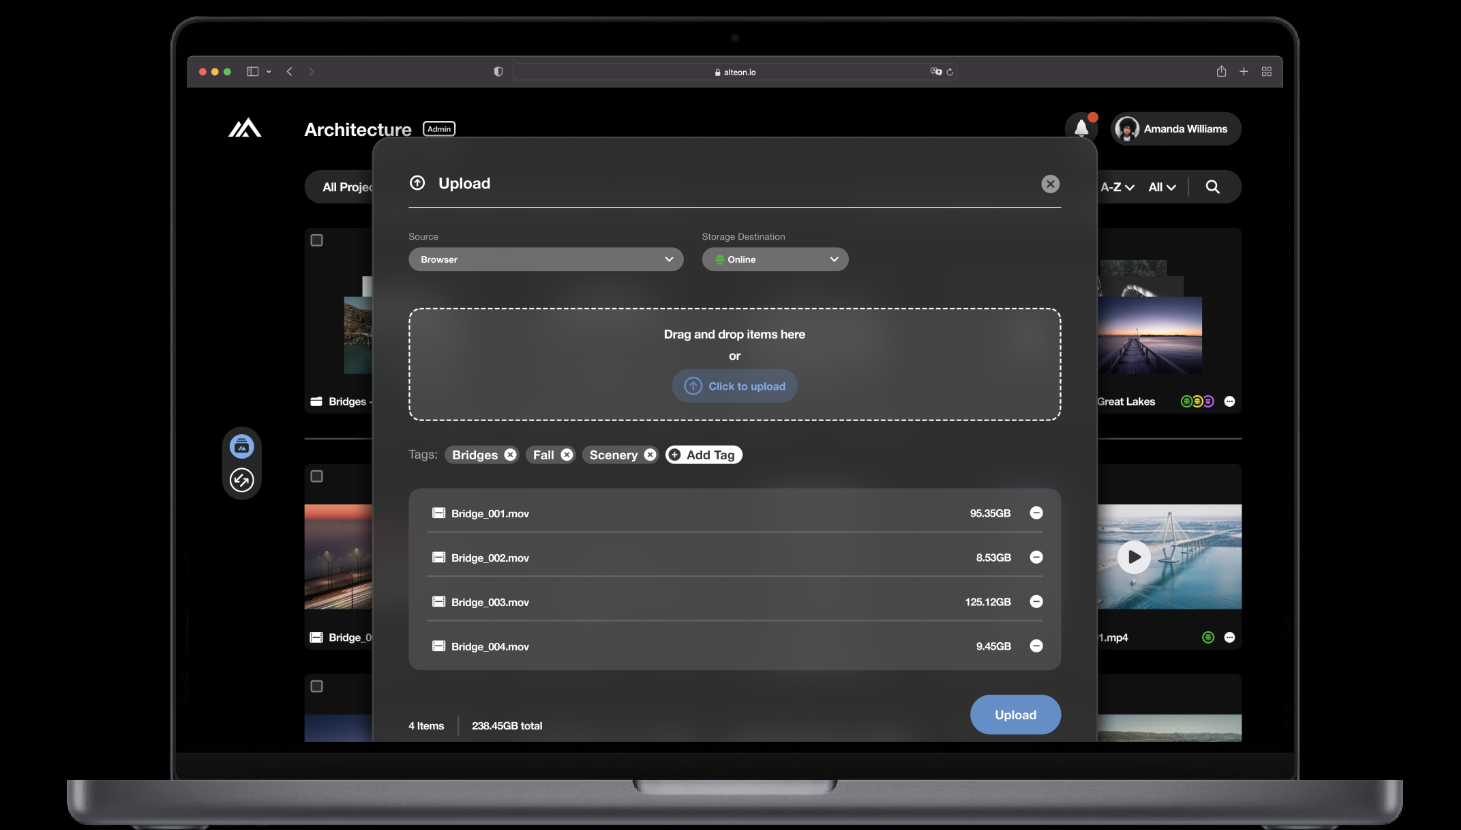Click the green status icon on 1.mp4 card
The height and width of the screenshot is (830, 1461).
click(1208, 637)
